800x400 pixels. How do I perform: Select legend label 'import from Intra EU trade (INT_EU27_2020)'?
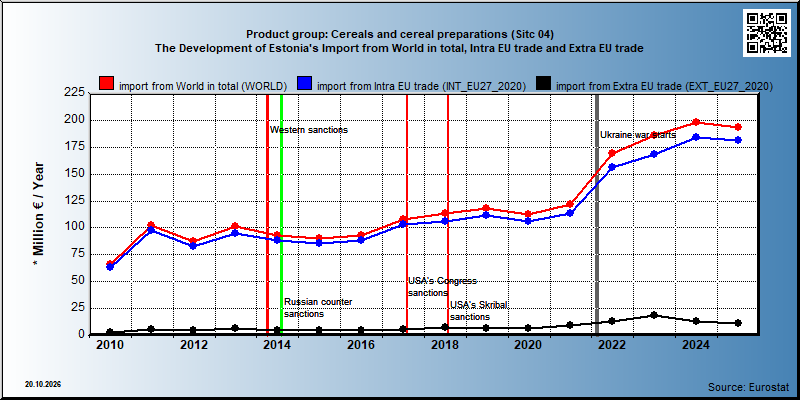[421, 86]
